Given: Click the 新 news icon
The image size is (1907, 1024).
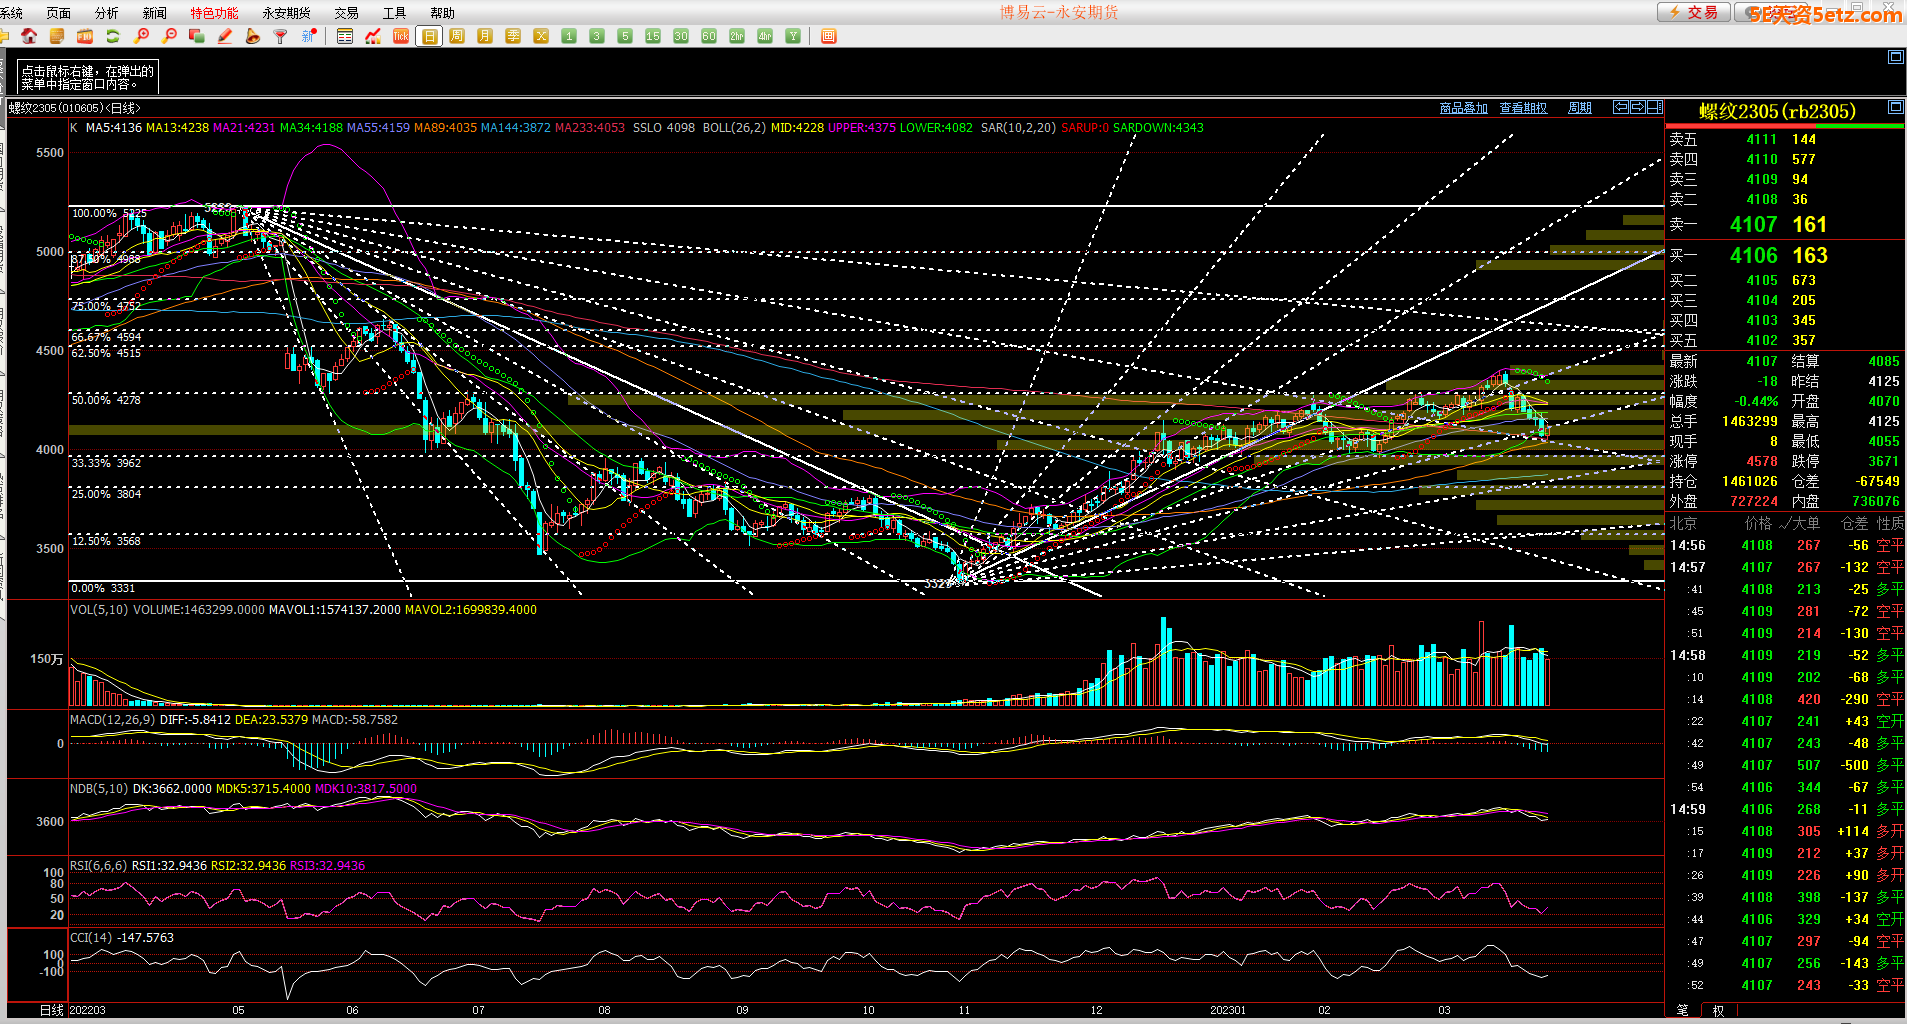Looking at the screenshot, I should (x=309, y=36).
